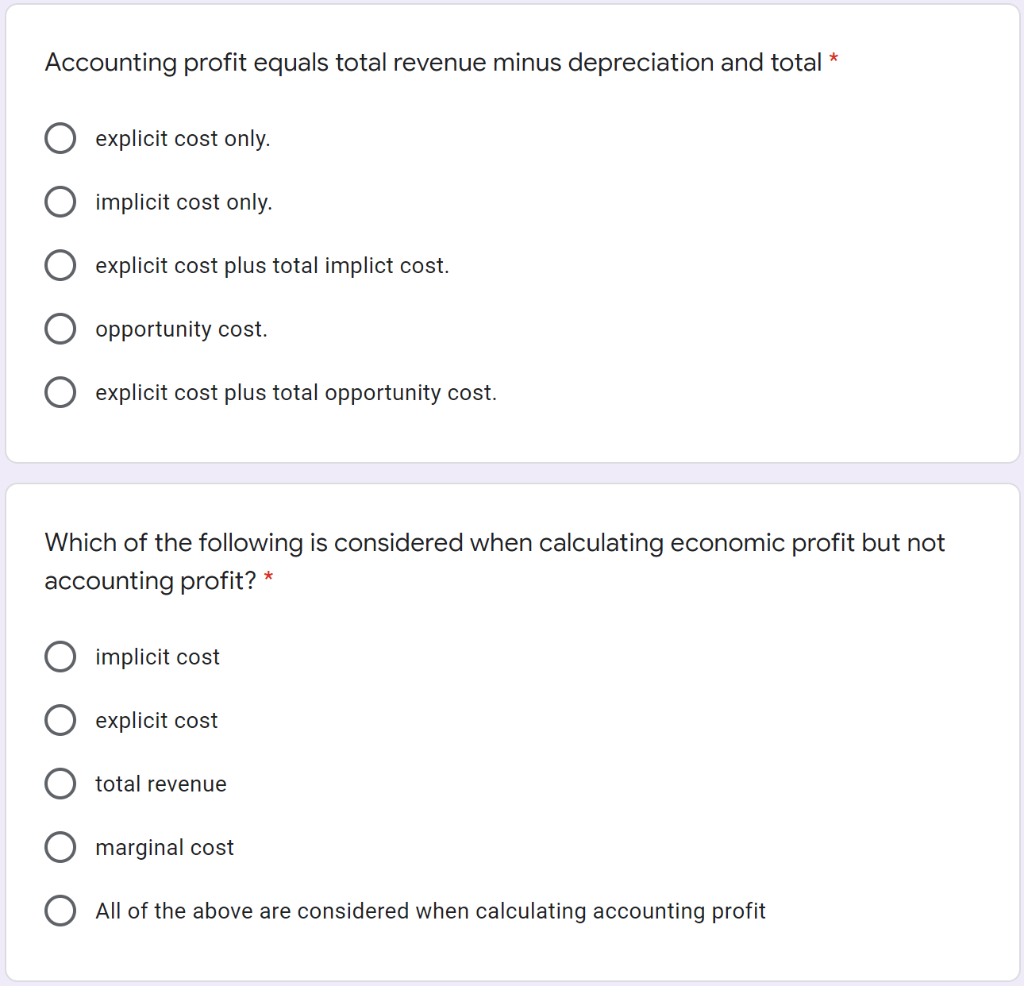
Task: Click the economic profit question heading text
Action: (x=494, y=562)
